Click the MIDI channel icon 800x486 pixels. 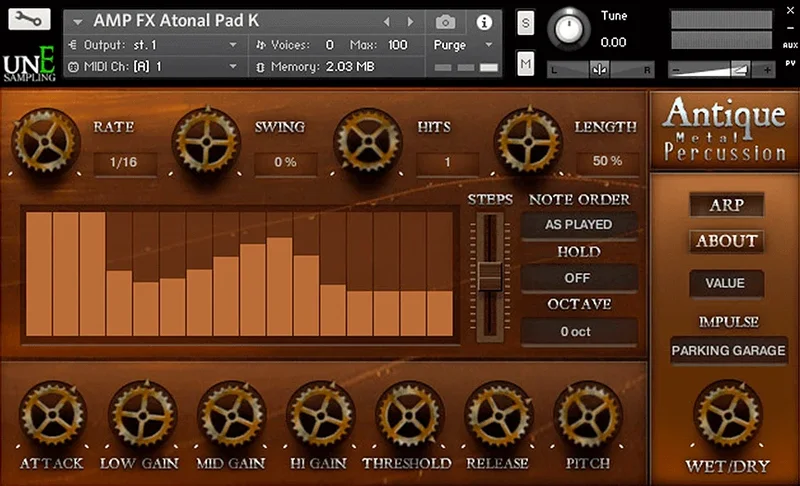[73, 67]
